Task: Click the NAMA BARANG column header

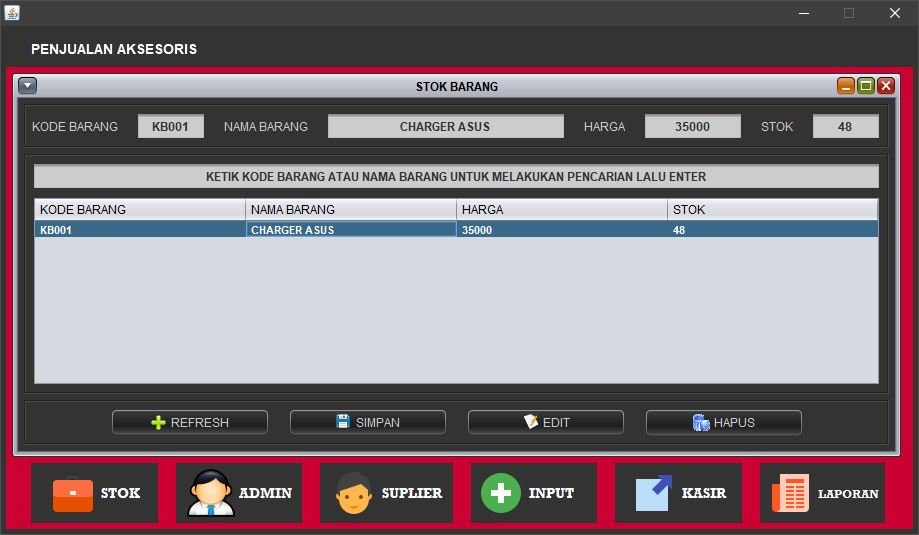Action: [350, 209]
